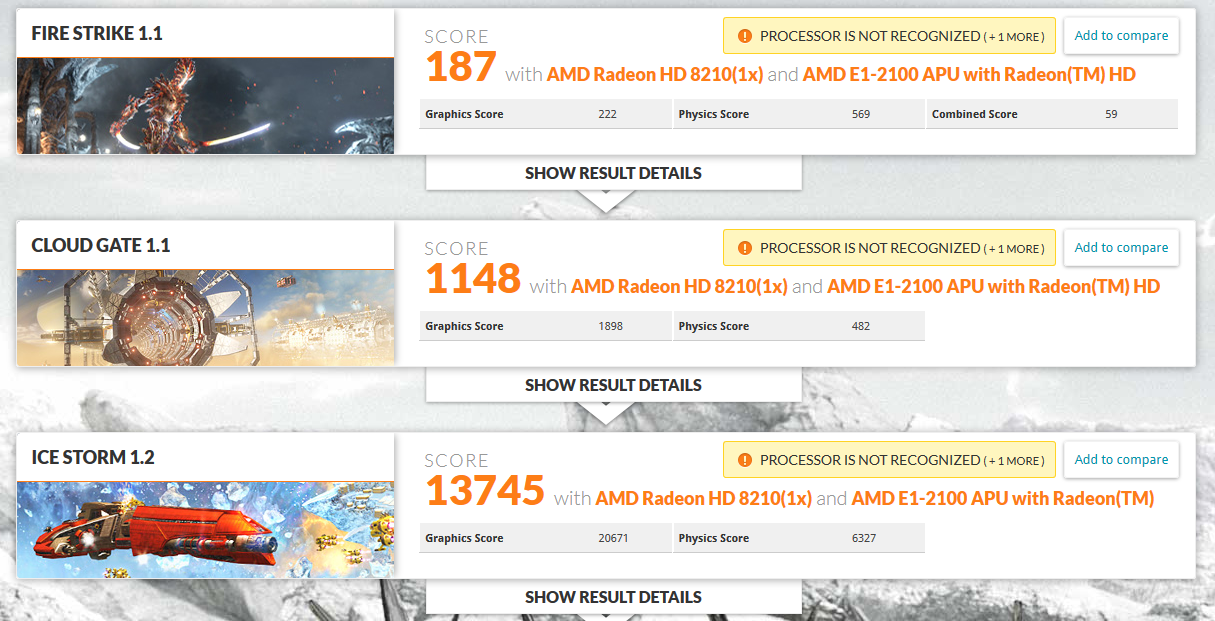Click the Fire Strike warning exclamation icon

point(744,36)
